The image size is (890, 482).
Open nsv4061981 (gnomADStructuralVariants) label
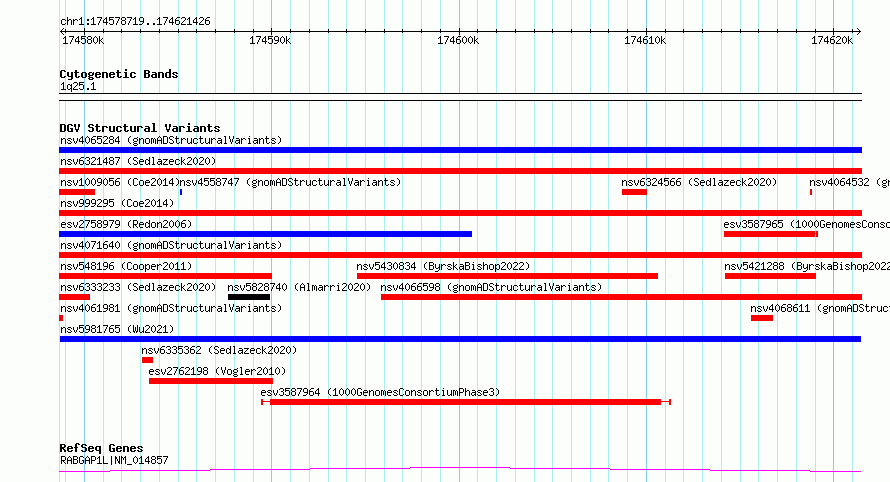pos(171,308)
